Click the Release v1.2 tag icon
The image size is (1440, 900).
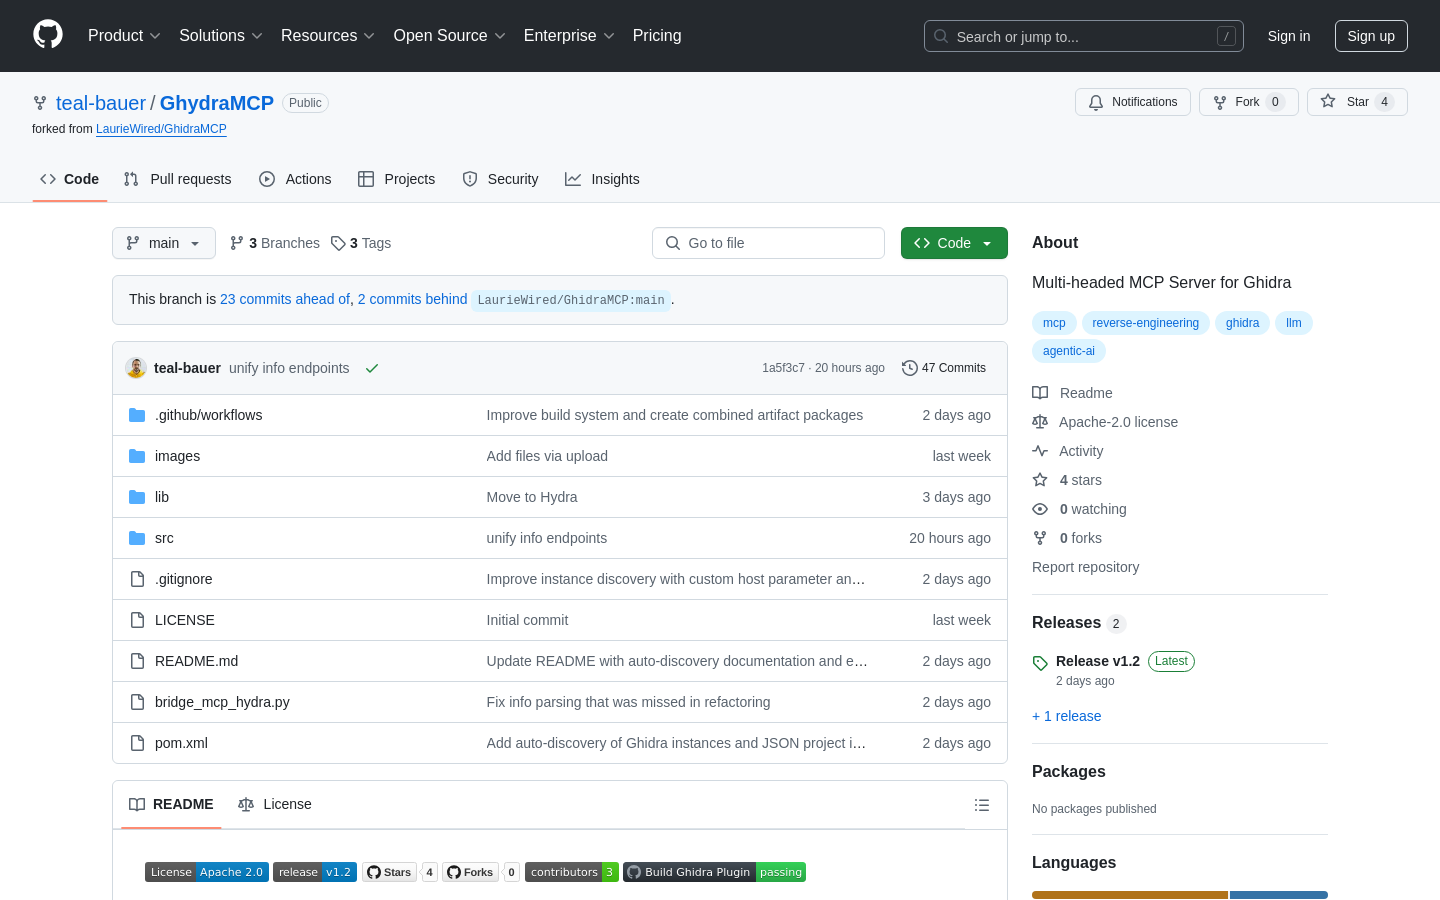[1040, 663]
